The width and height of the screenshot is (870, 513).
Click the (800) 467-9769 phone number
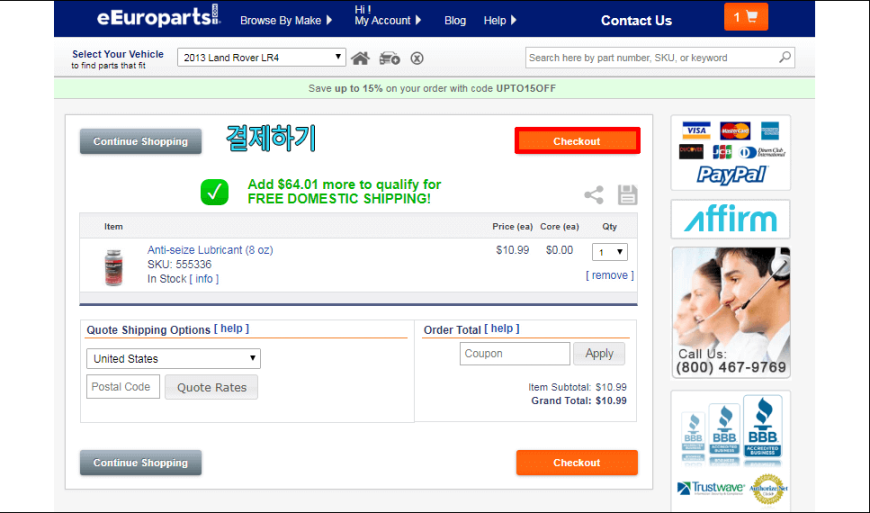731,367
